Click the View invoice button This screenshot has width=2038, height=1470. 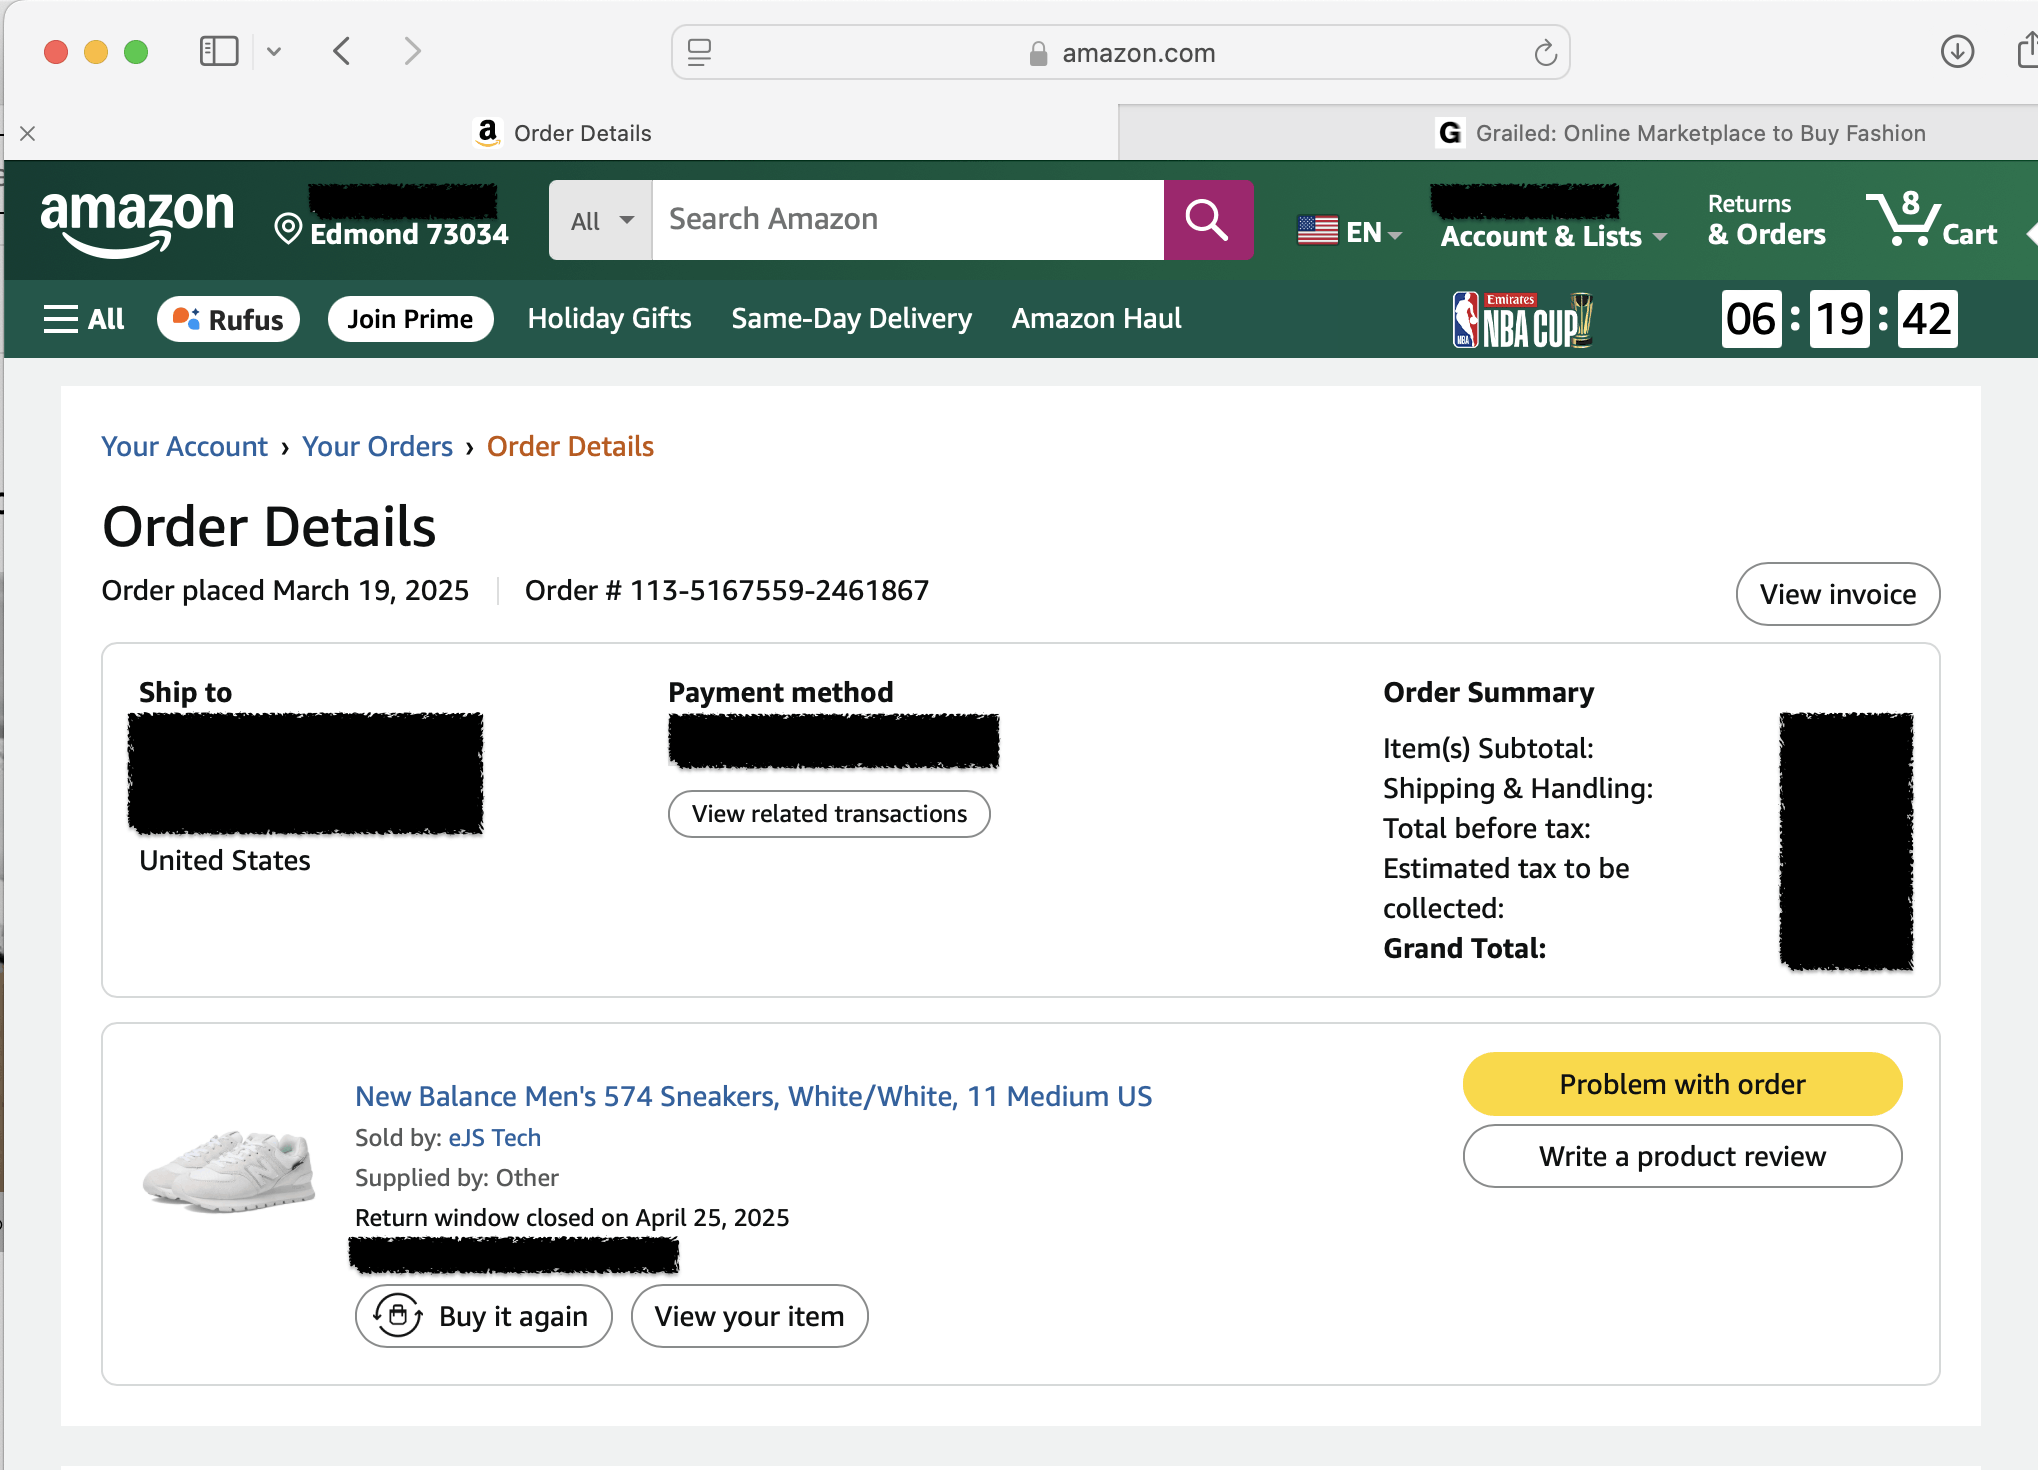click(x=1838, y=594)
